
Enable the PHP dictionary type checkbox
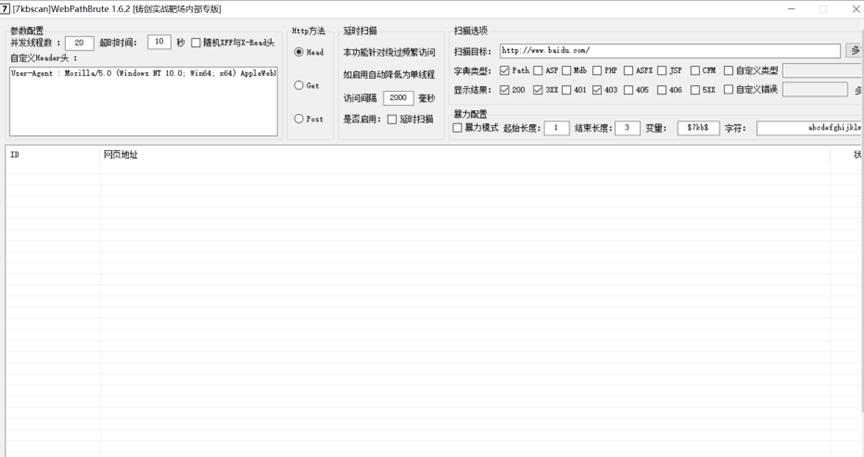pyautogui.click(x=598, y=71)
